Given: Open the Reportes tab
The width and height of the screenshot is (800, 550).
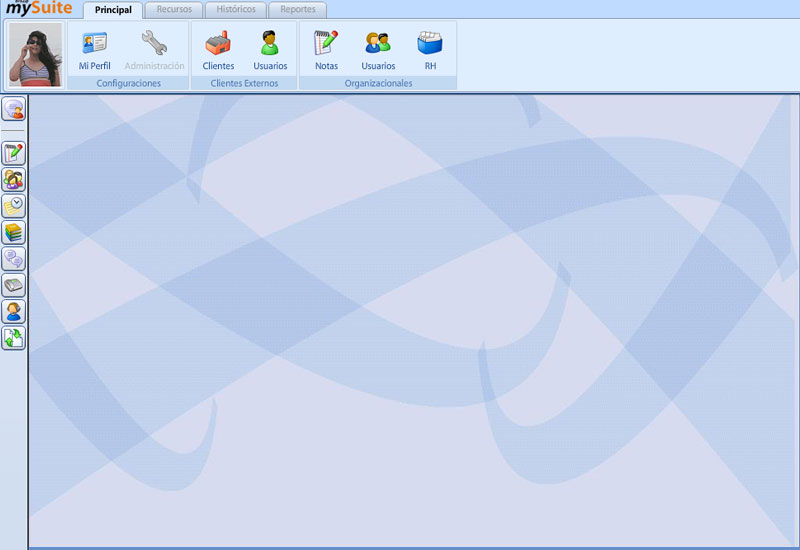Looking at the screenshot, I should 298,10.
